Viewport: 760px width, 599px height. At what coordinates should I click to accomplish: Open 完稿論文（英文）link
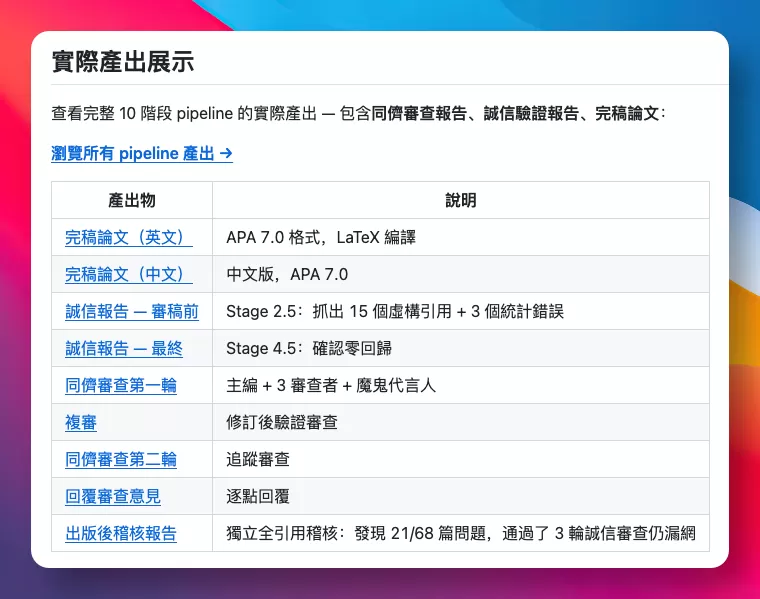click(x=128, y=237)
